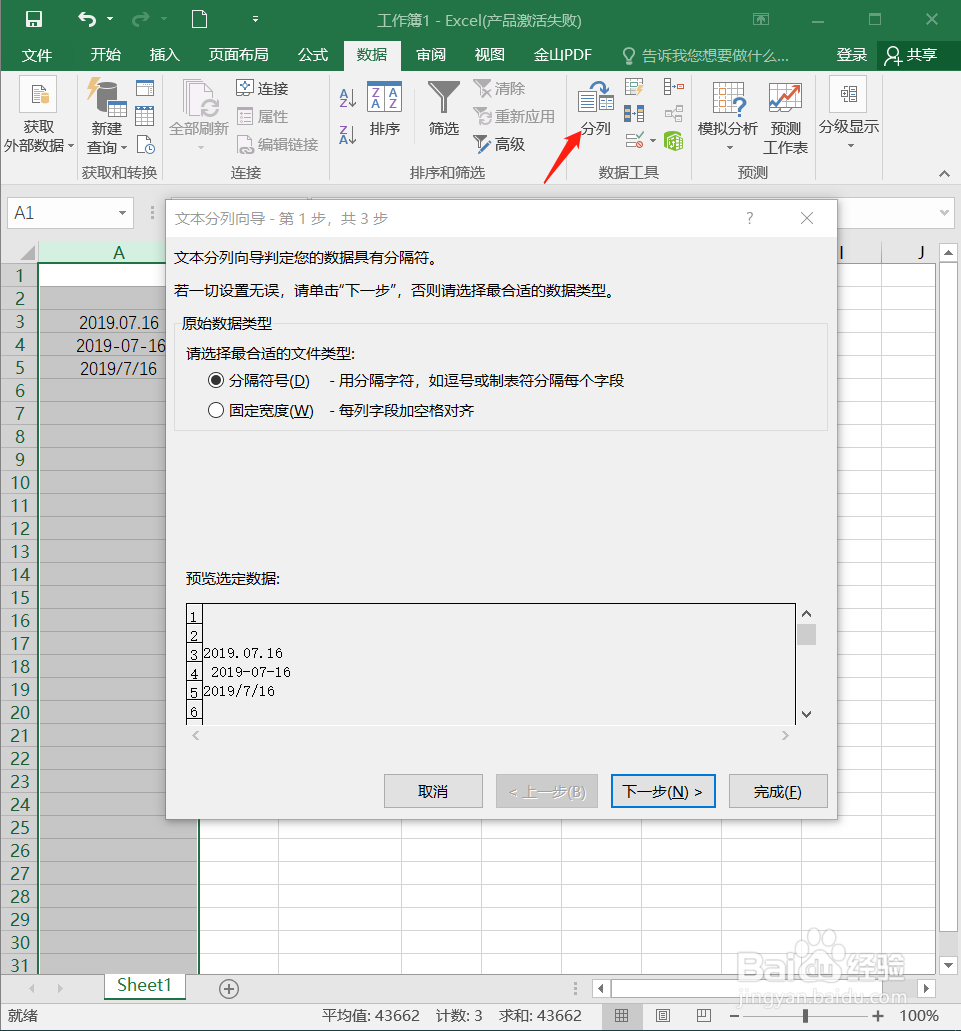
Task: Click the 下一步(N) button in the wizard
Action: pos(663,791)
